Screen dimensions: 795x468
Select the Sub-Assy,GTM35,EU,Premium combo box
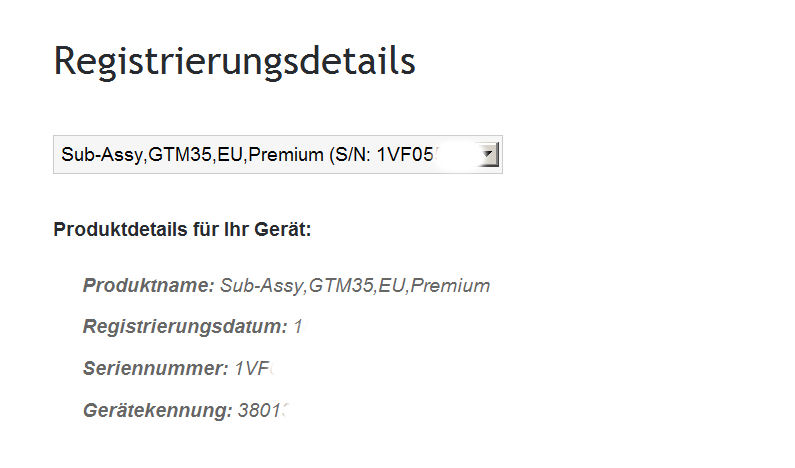(278, 155)
